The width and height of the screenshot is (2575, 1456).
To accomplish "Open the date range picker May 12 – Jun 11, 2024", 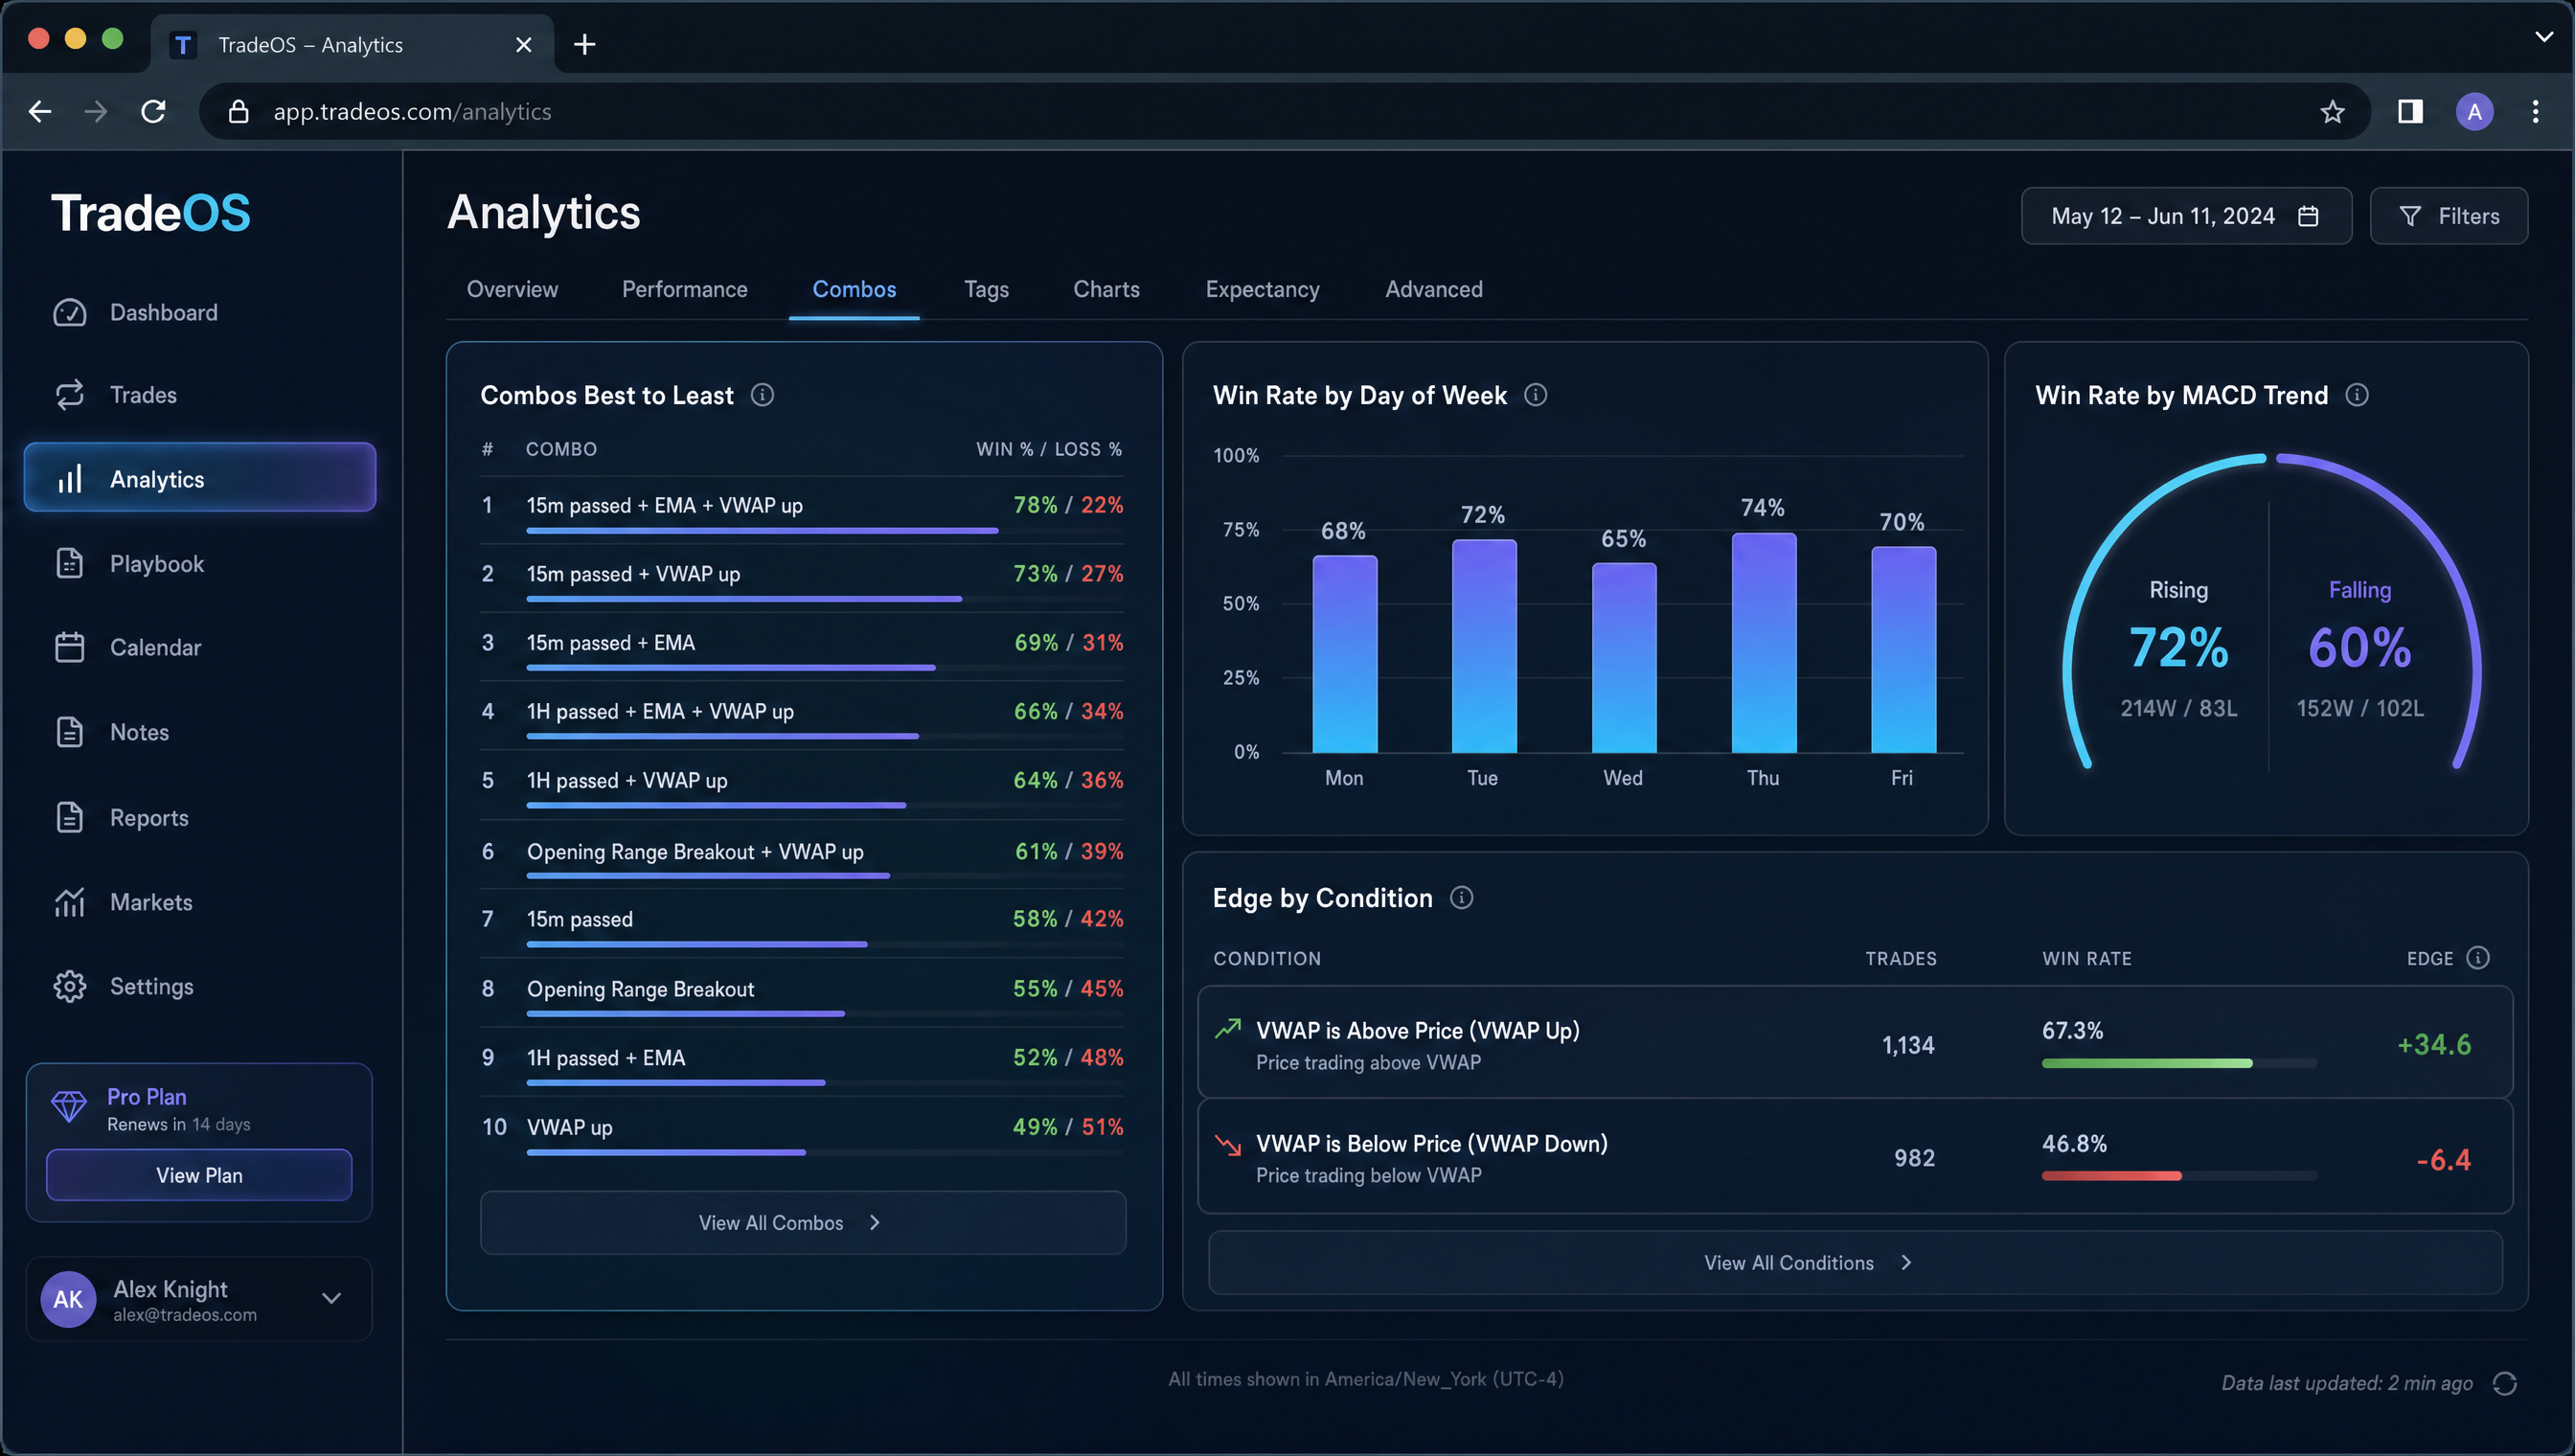I will pos(2186,216).
